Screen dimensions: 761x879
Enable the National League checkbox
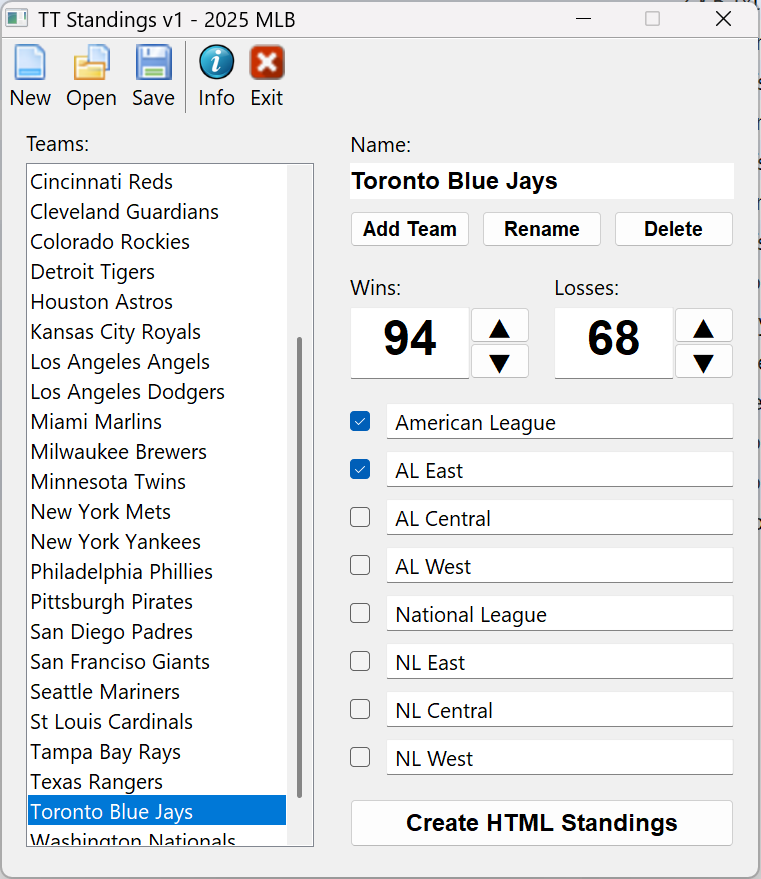tap(360, 613)
